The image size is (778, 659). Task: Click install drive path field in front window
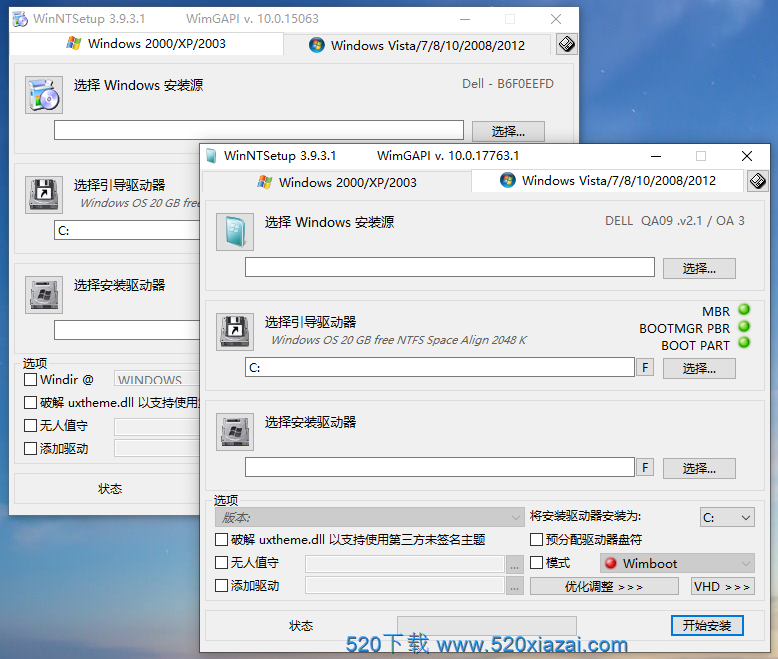point(440,467)
